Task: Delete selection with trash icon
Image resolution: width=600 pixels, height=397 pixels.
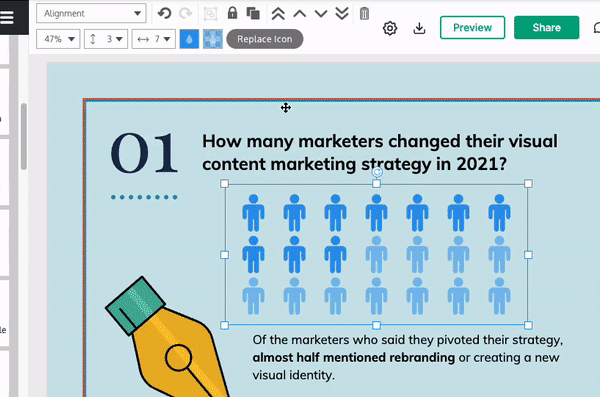Action: click(364, 14)
